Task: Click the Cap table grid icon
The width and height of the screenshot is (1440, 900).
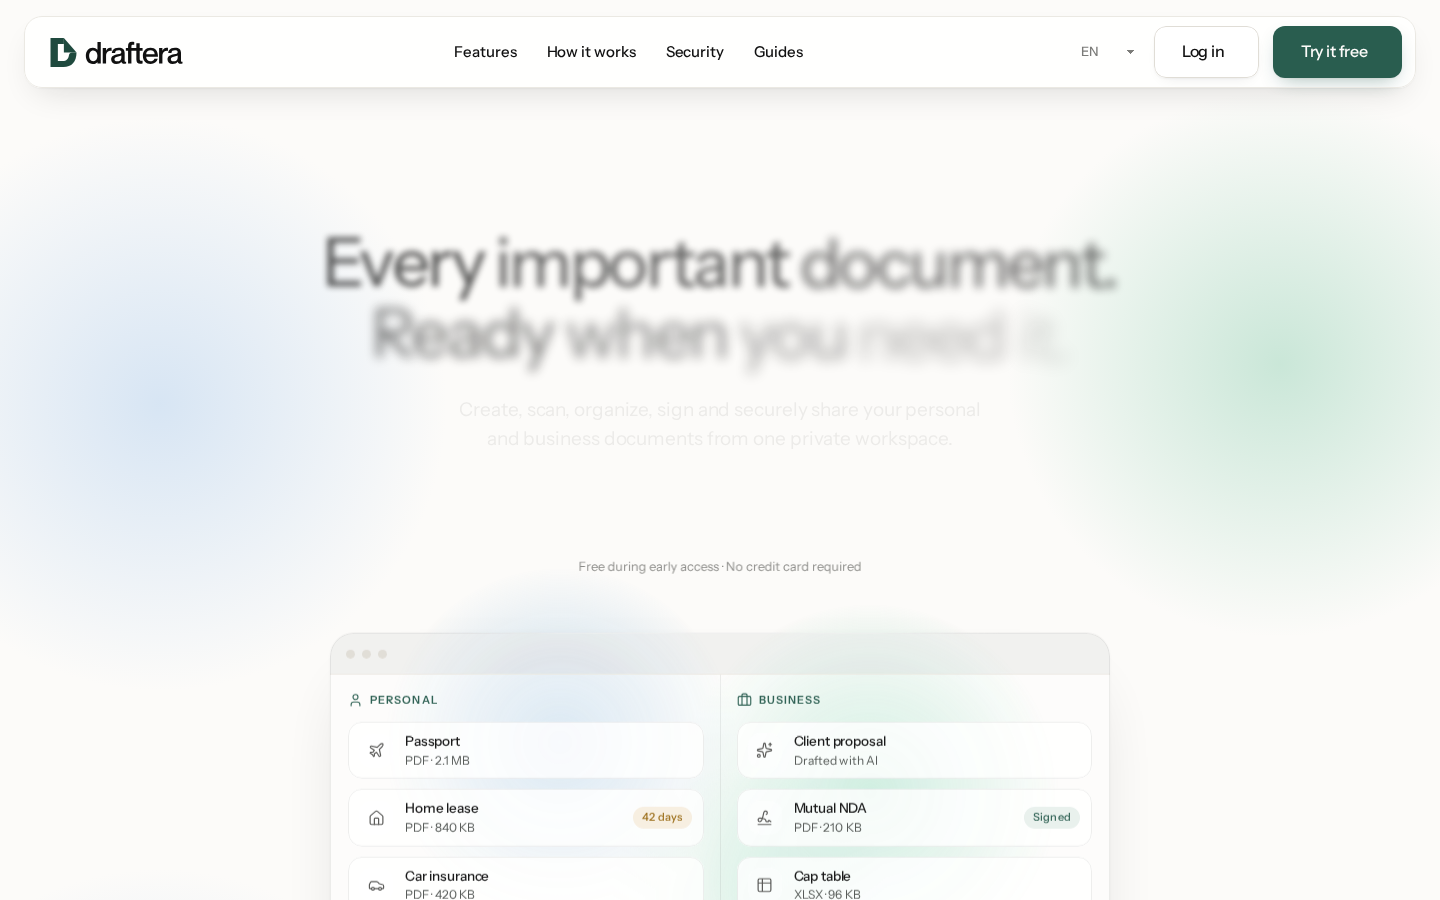Action: click(764, 885)
